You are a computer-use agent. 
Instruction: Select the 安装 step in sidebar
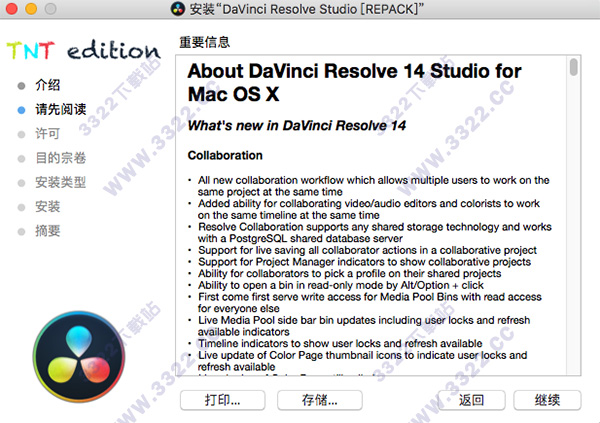[x=47, y=207]
